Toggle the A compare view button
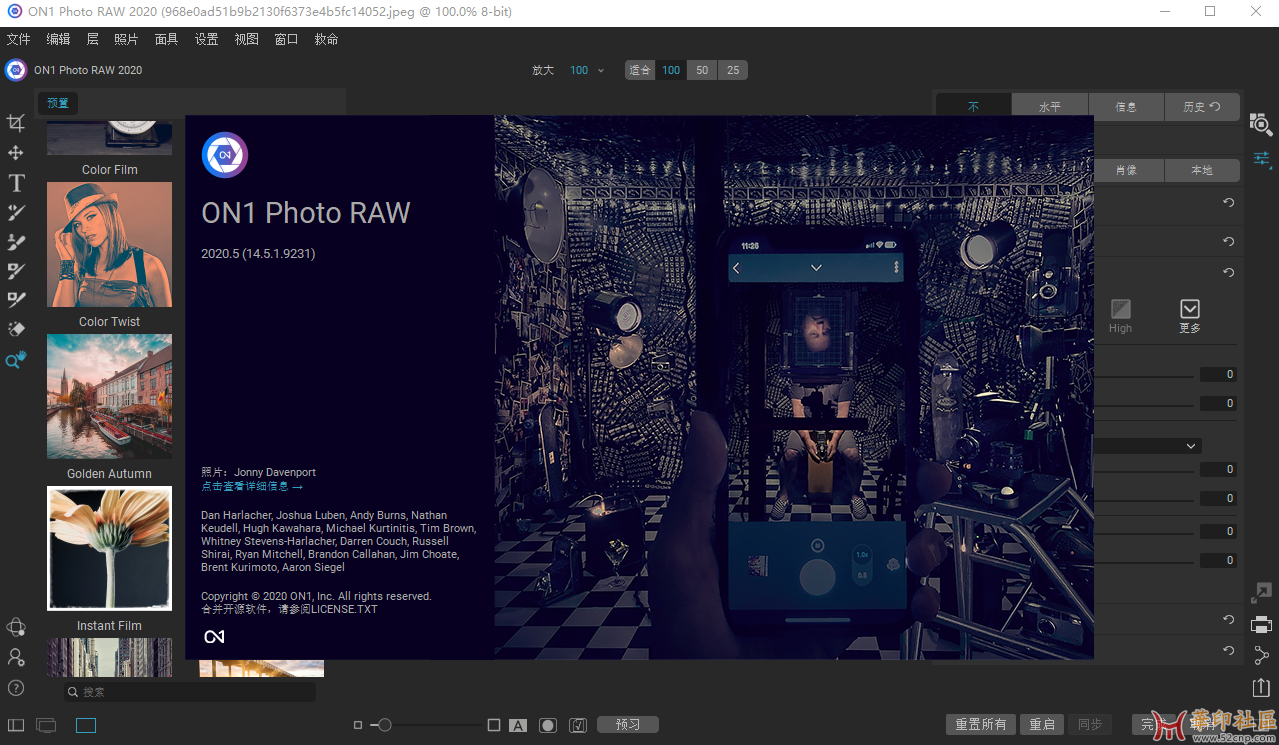 point(518,725)
